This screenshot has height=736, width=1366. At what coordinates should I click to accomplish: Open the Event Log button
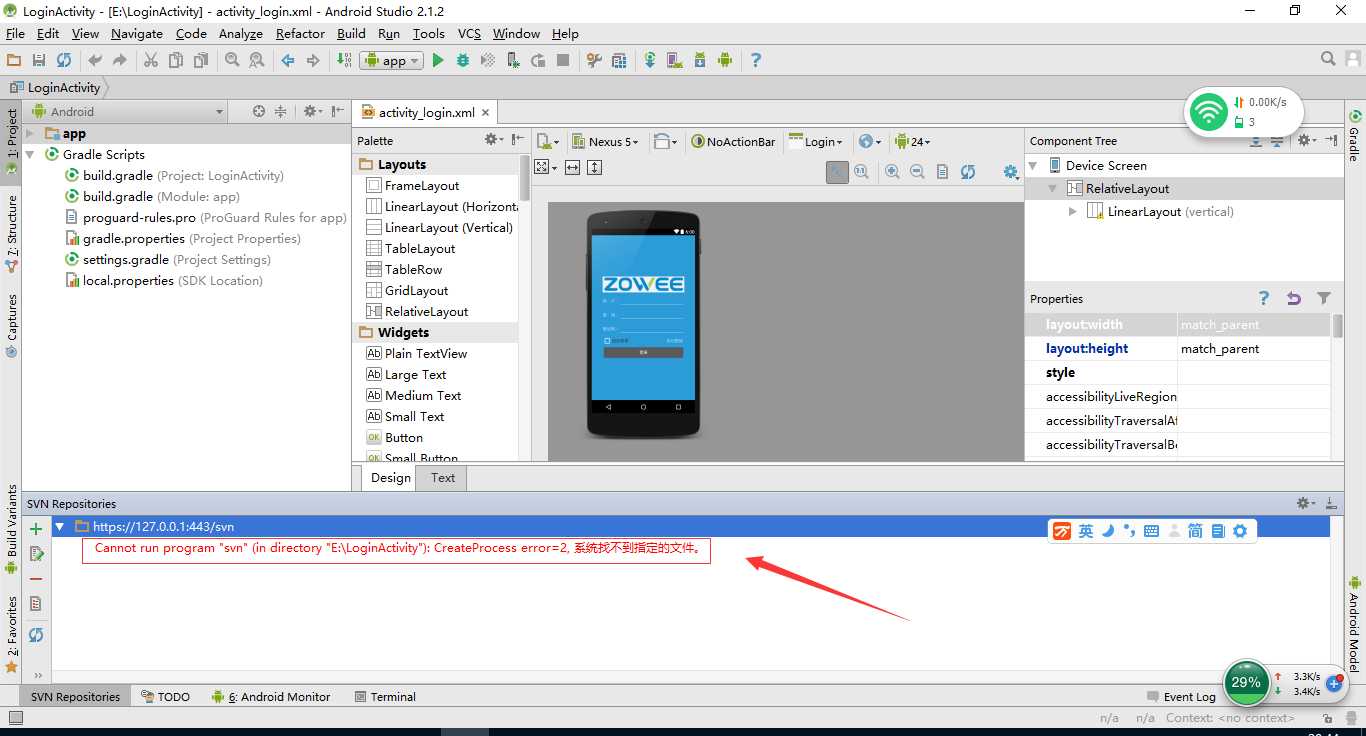coord(1182,697)
